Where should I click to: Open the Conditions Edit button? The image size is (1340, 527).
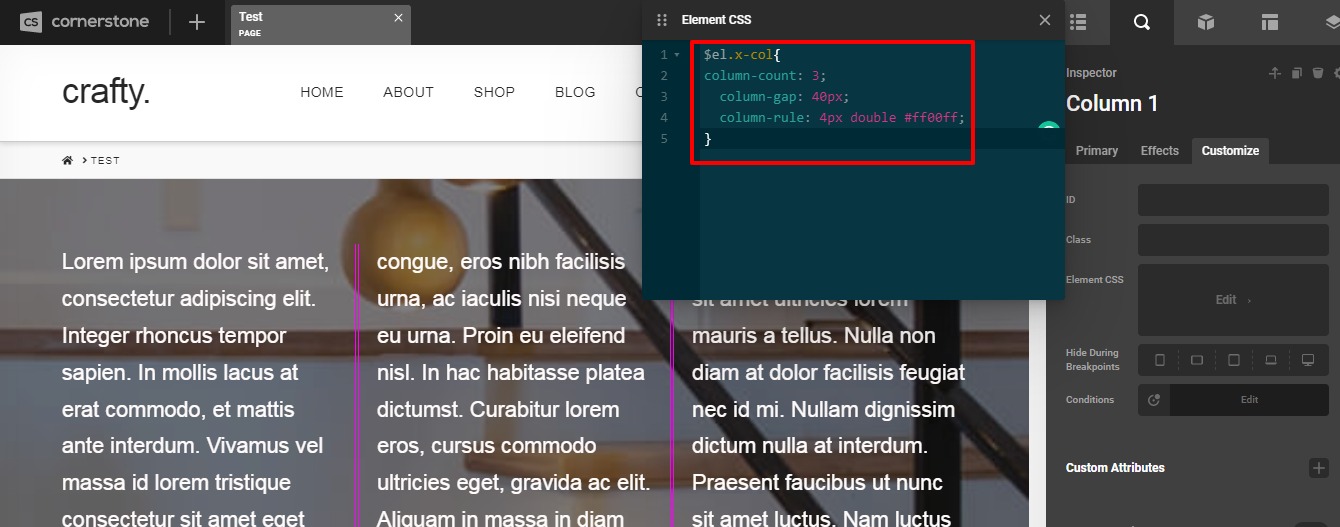(x=1249, y=400)
